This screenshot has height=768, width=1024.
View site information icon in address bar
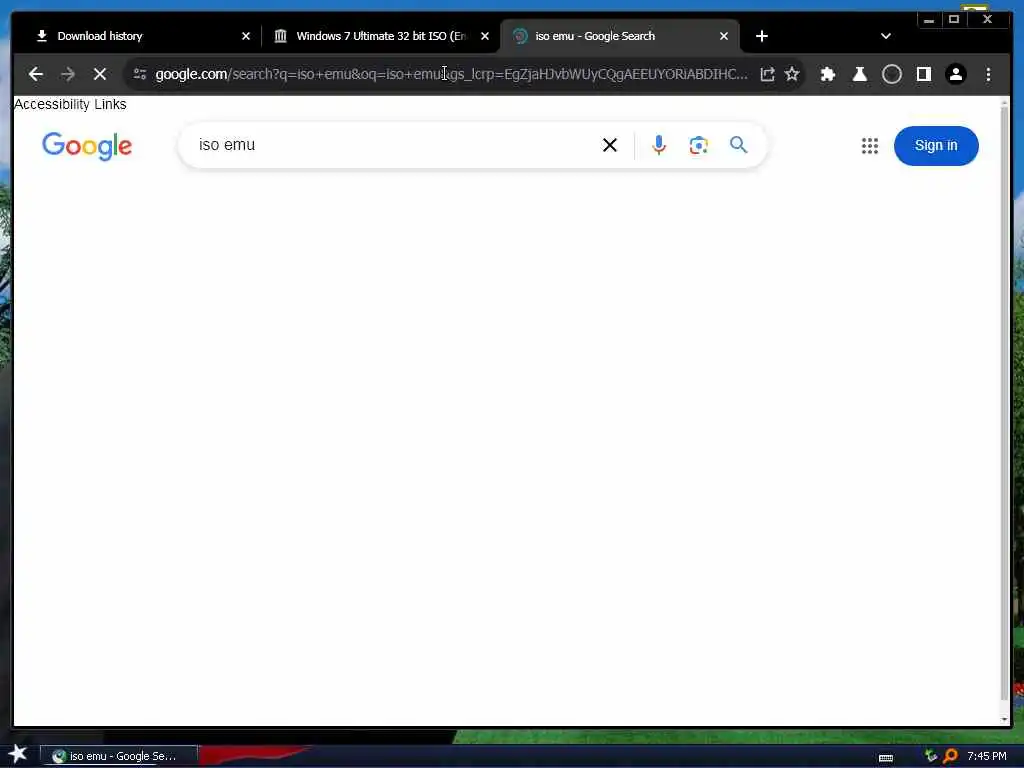pos(140,74)
